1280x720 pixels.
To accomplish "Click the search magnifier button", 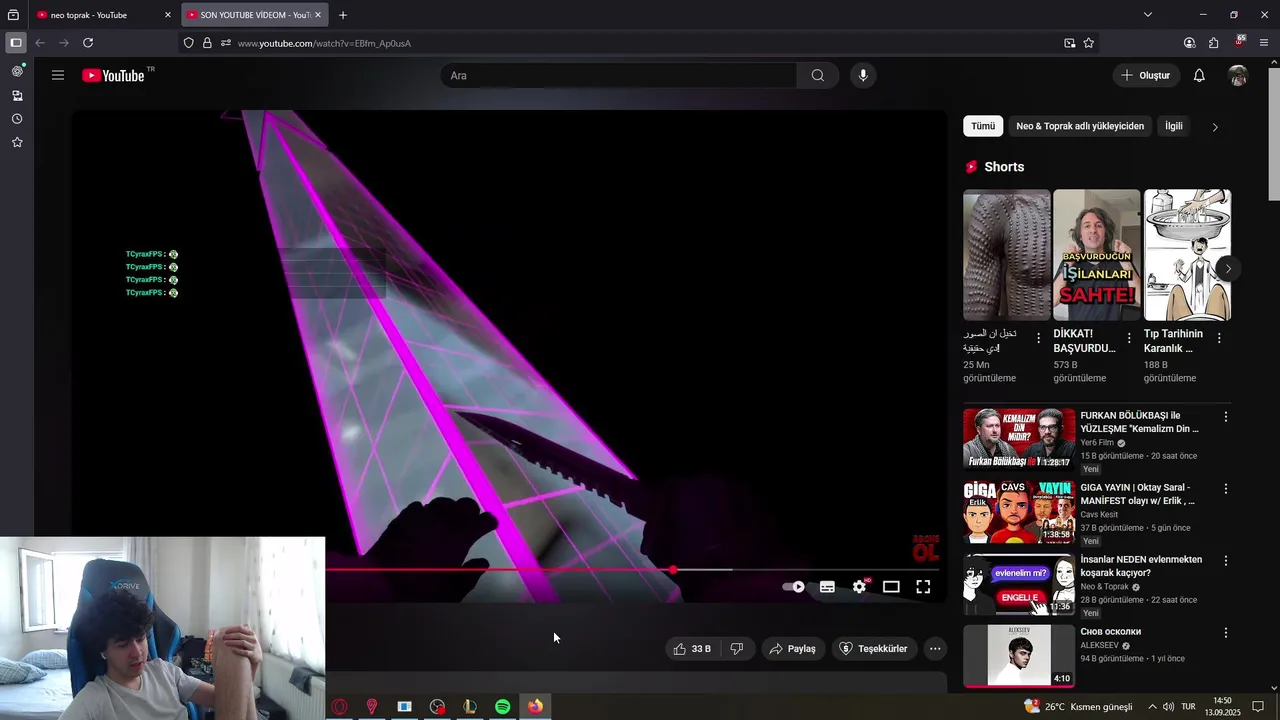I will tap(818, 75).
